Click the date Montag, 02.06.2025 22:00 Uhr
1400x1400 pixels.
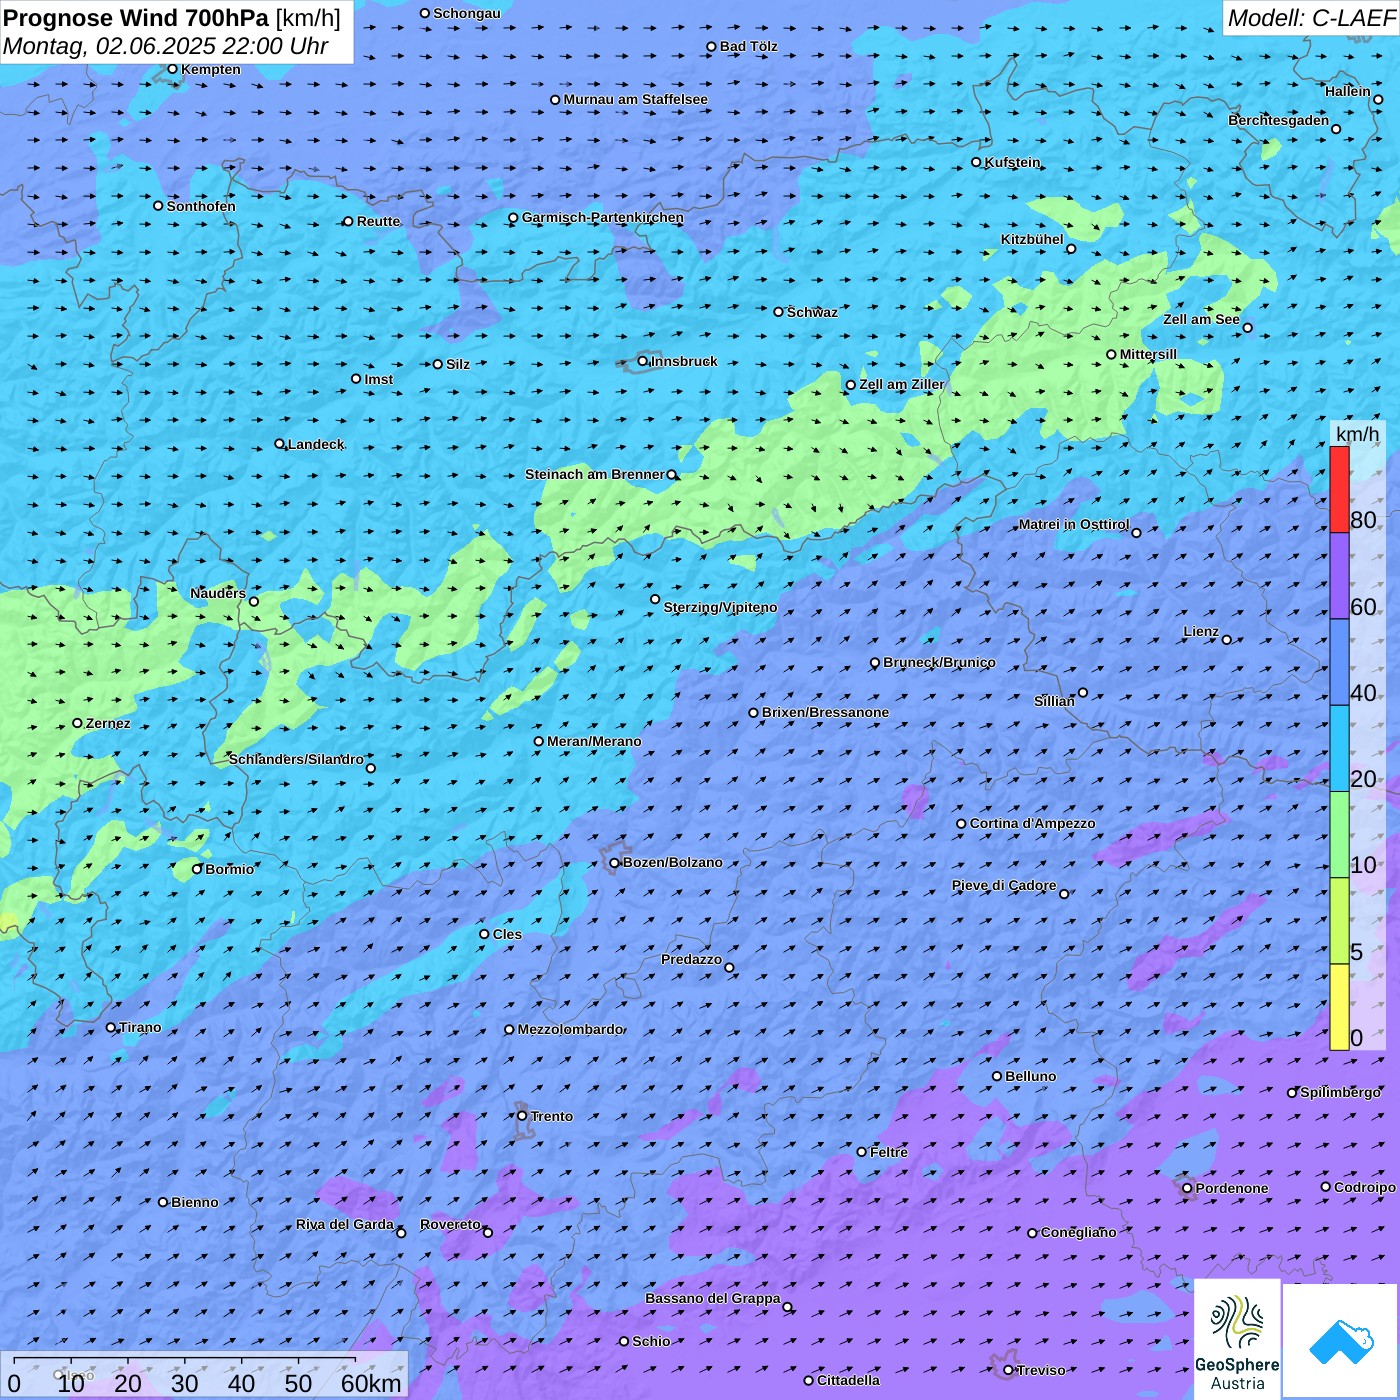click(x=166, y=46)
